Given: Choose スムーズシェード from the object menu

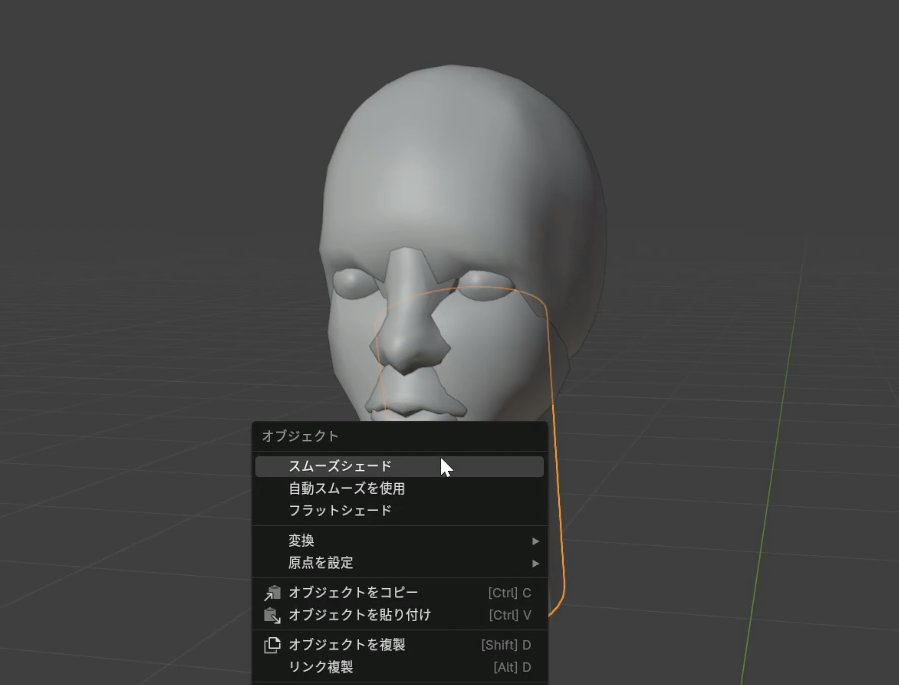Looking at the screenshot, I should pos(399,466).
